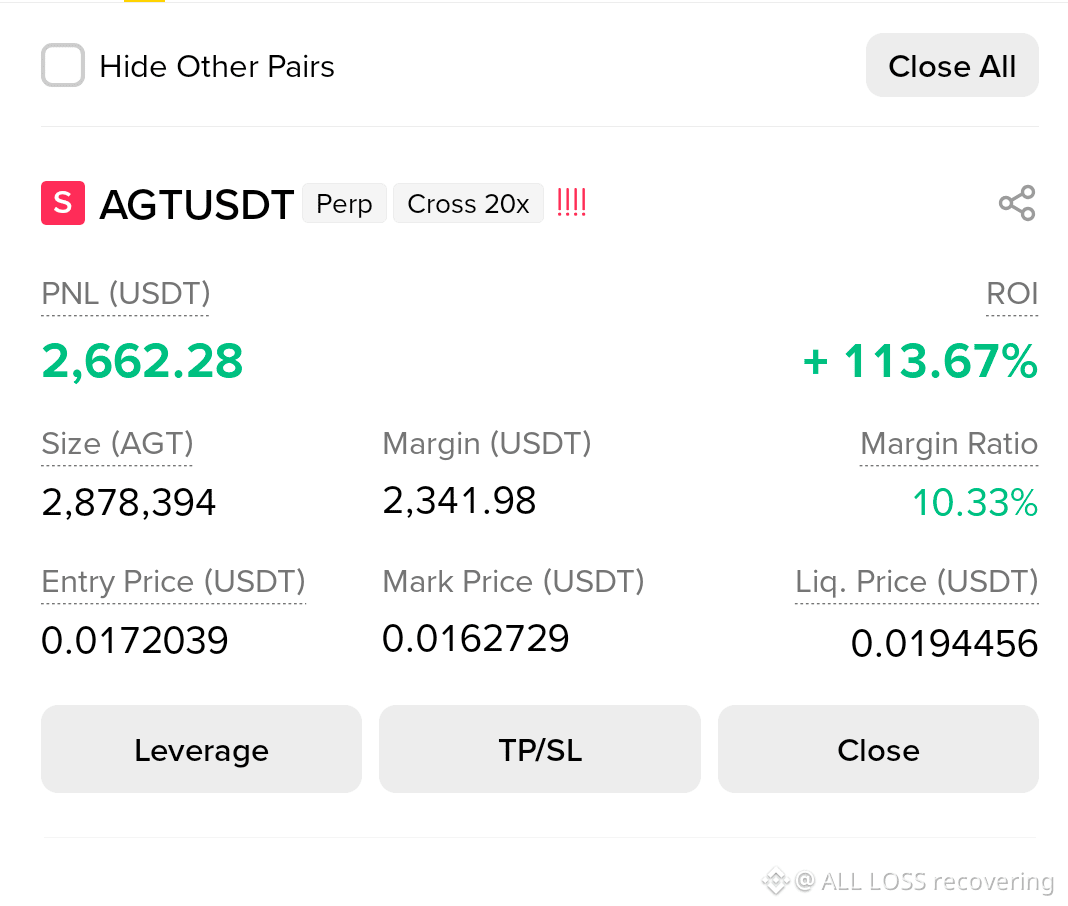This screenshot has width=1068, height=906.
Task: Tap the Entry Price (USDT) label
Action: (x=173, y=582)
